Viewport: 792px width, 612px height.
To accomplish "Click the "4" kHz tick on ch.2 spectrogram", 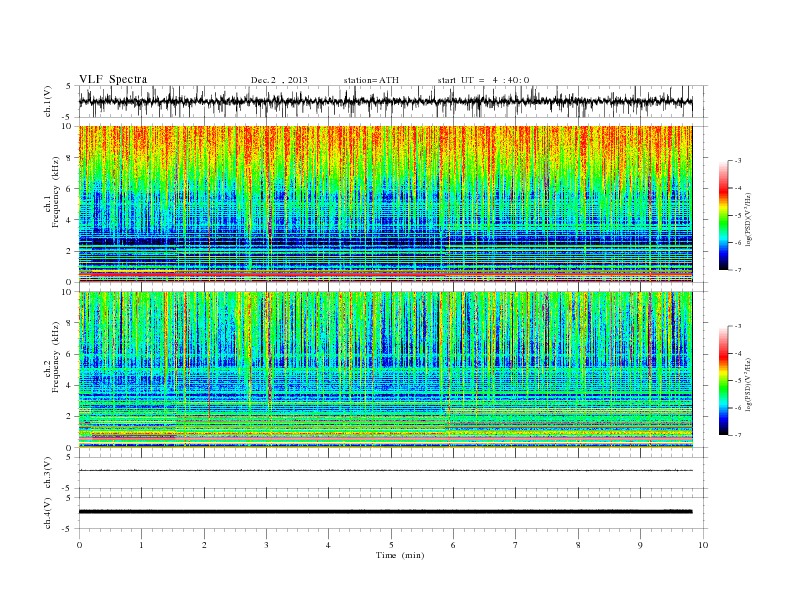I will (x=69, y=385).
